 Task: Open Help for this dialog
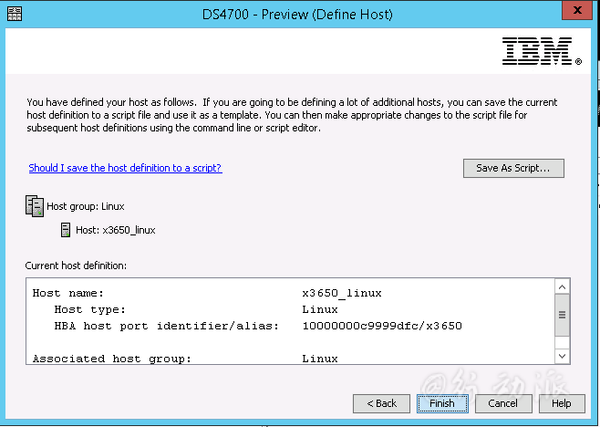click(x=562, y=403)
